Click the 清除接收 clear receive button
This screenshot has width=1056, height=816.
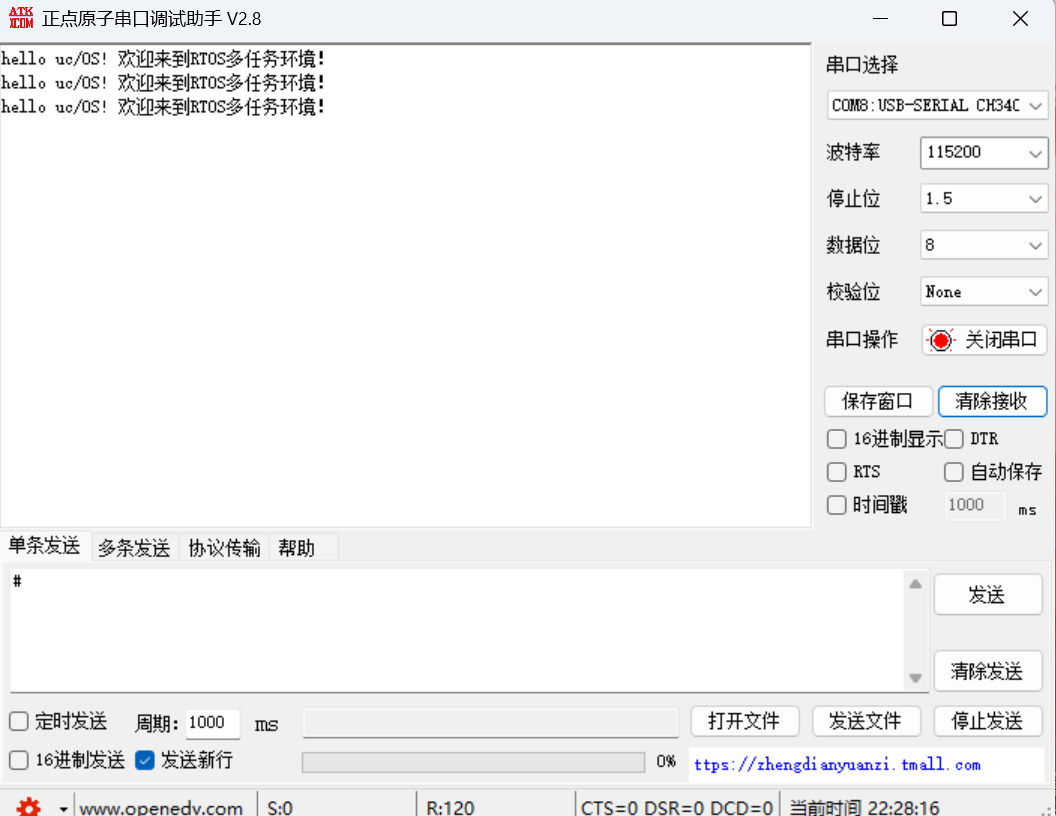992,401
